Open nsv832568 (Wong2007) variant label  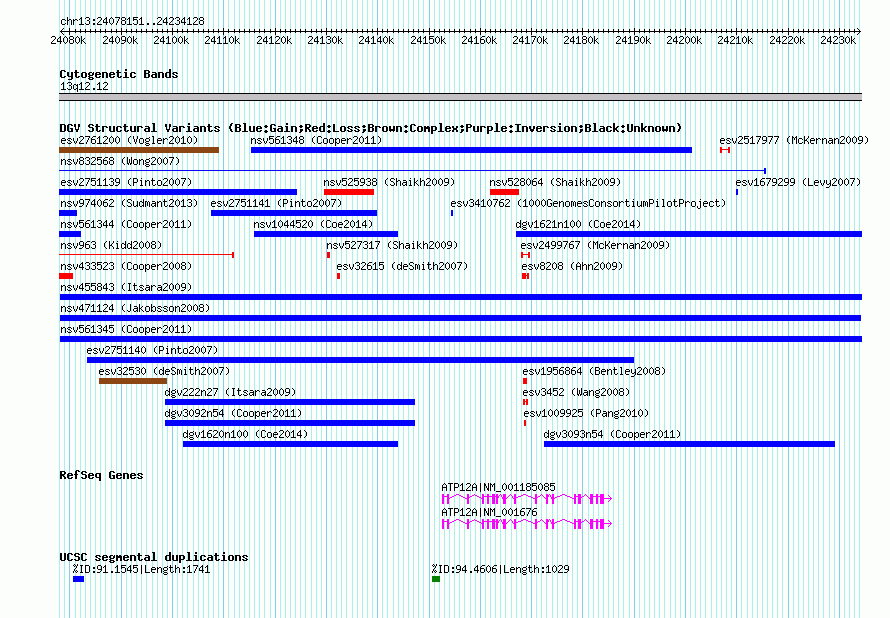point(120,161)
